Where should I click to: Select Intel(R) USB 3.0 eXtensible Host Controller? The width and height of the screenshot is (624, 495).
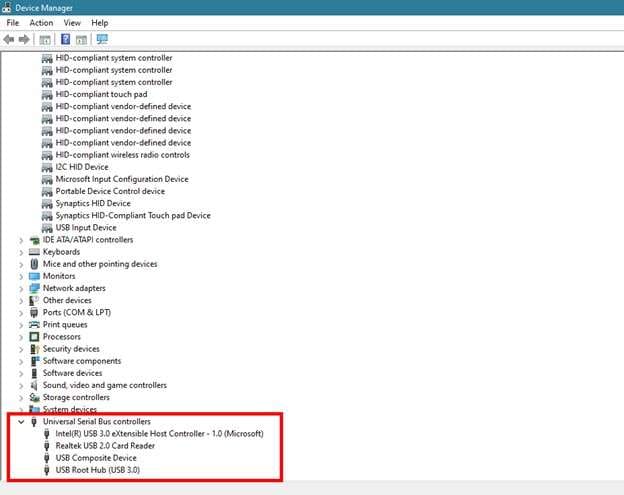coord(159,433)
